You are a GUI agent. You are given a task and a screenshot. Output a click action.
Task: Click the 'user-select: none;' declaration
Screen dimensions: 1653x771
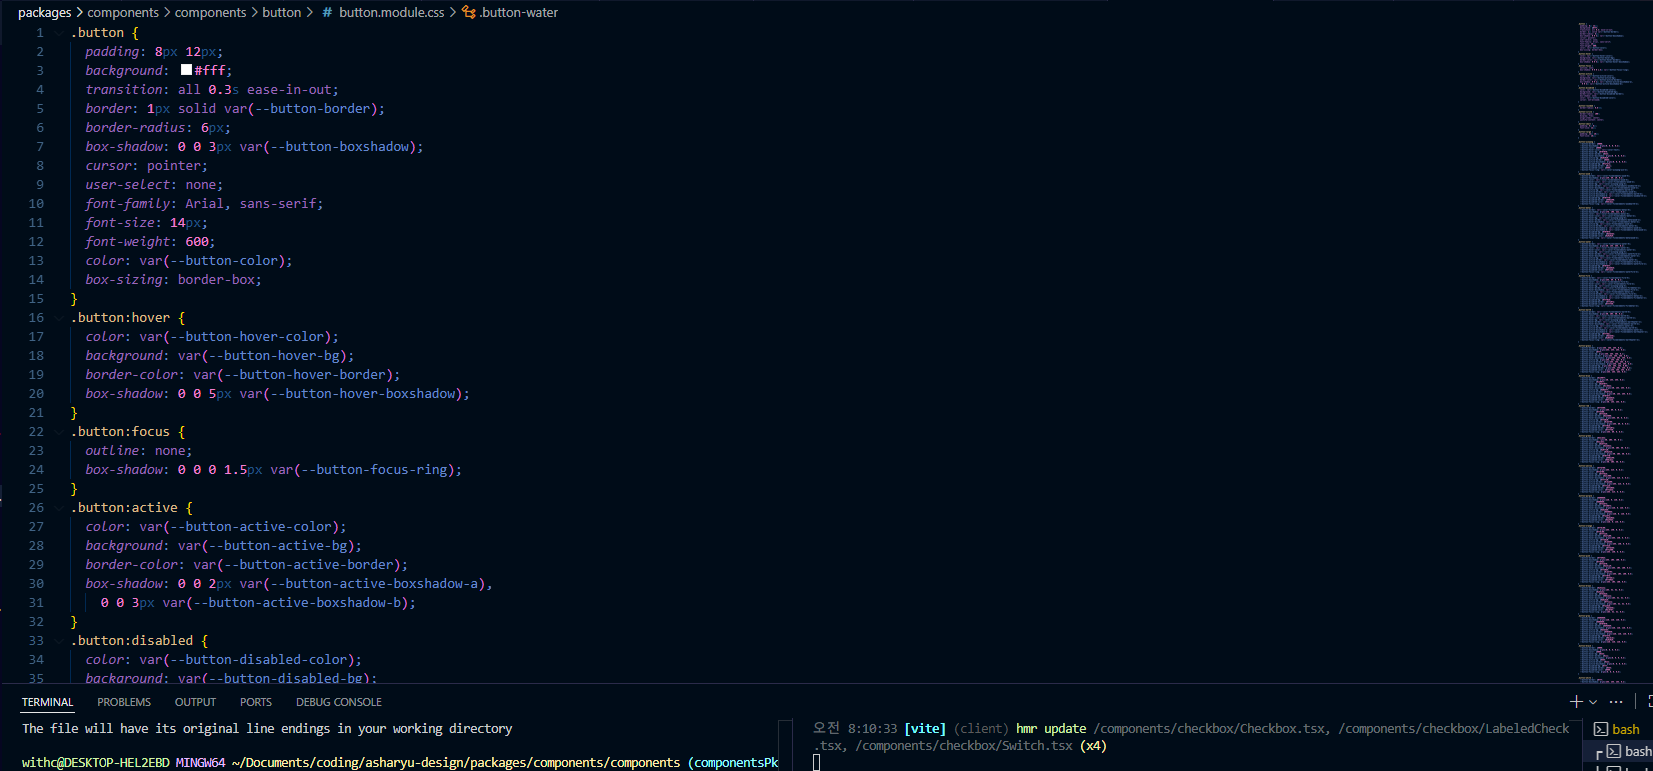[x=155, y=185]
